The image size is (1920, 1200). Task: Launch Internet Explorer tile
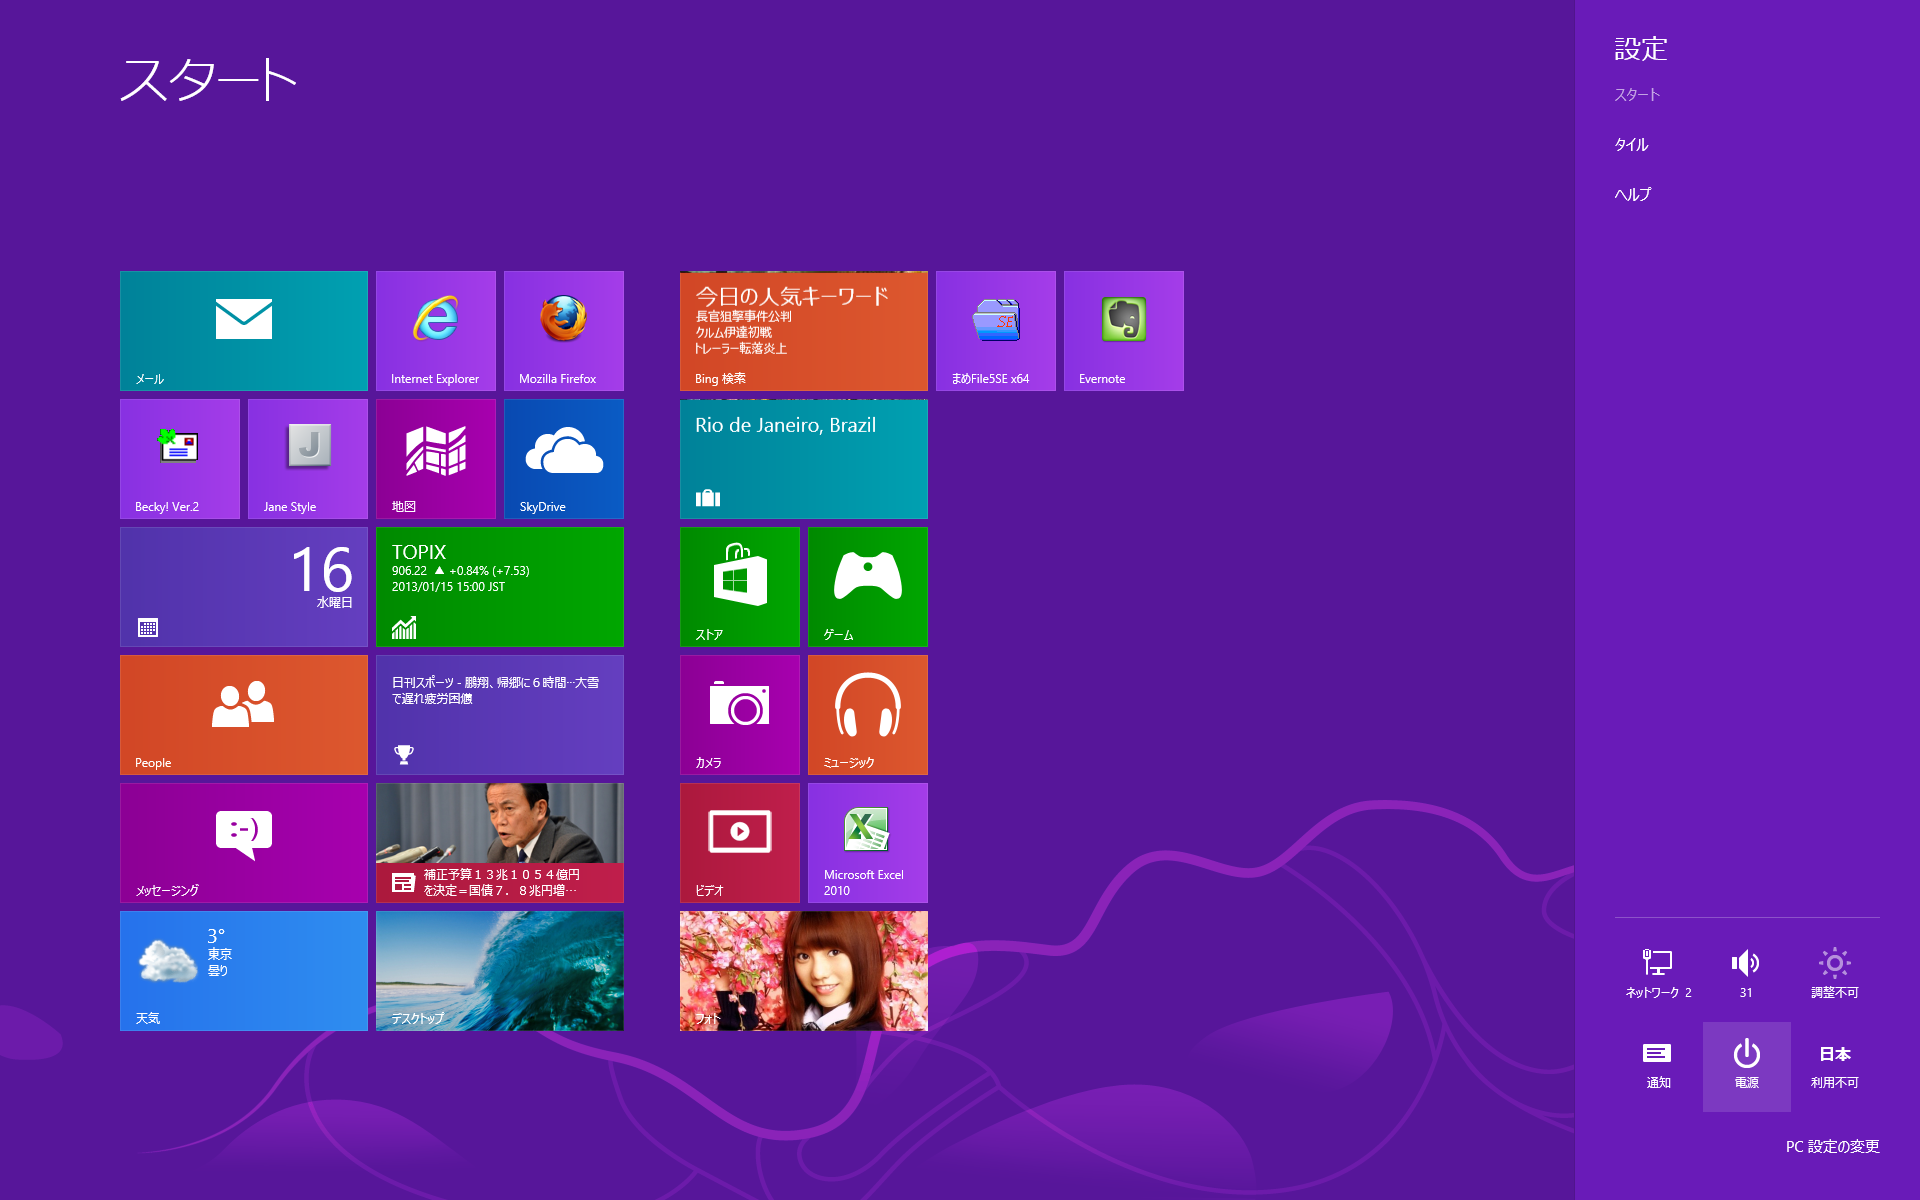point(435,330)
